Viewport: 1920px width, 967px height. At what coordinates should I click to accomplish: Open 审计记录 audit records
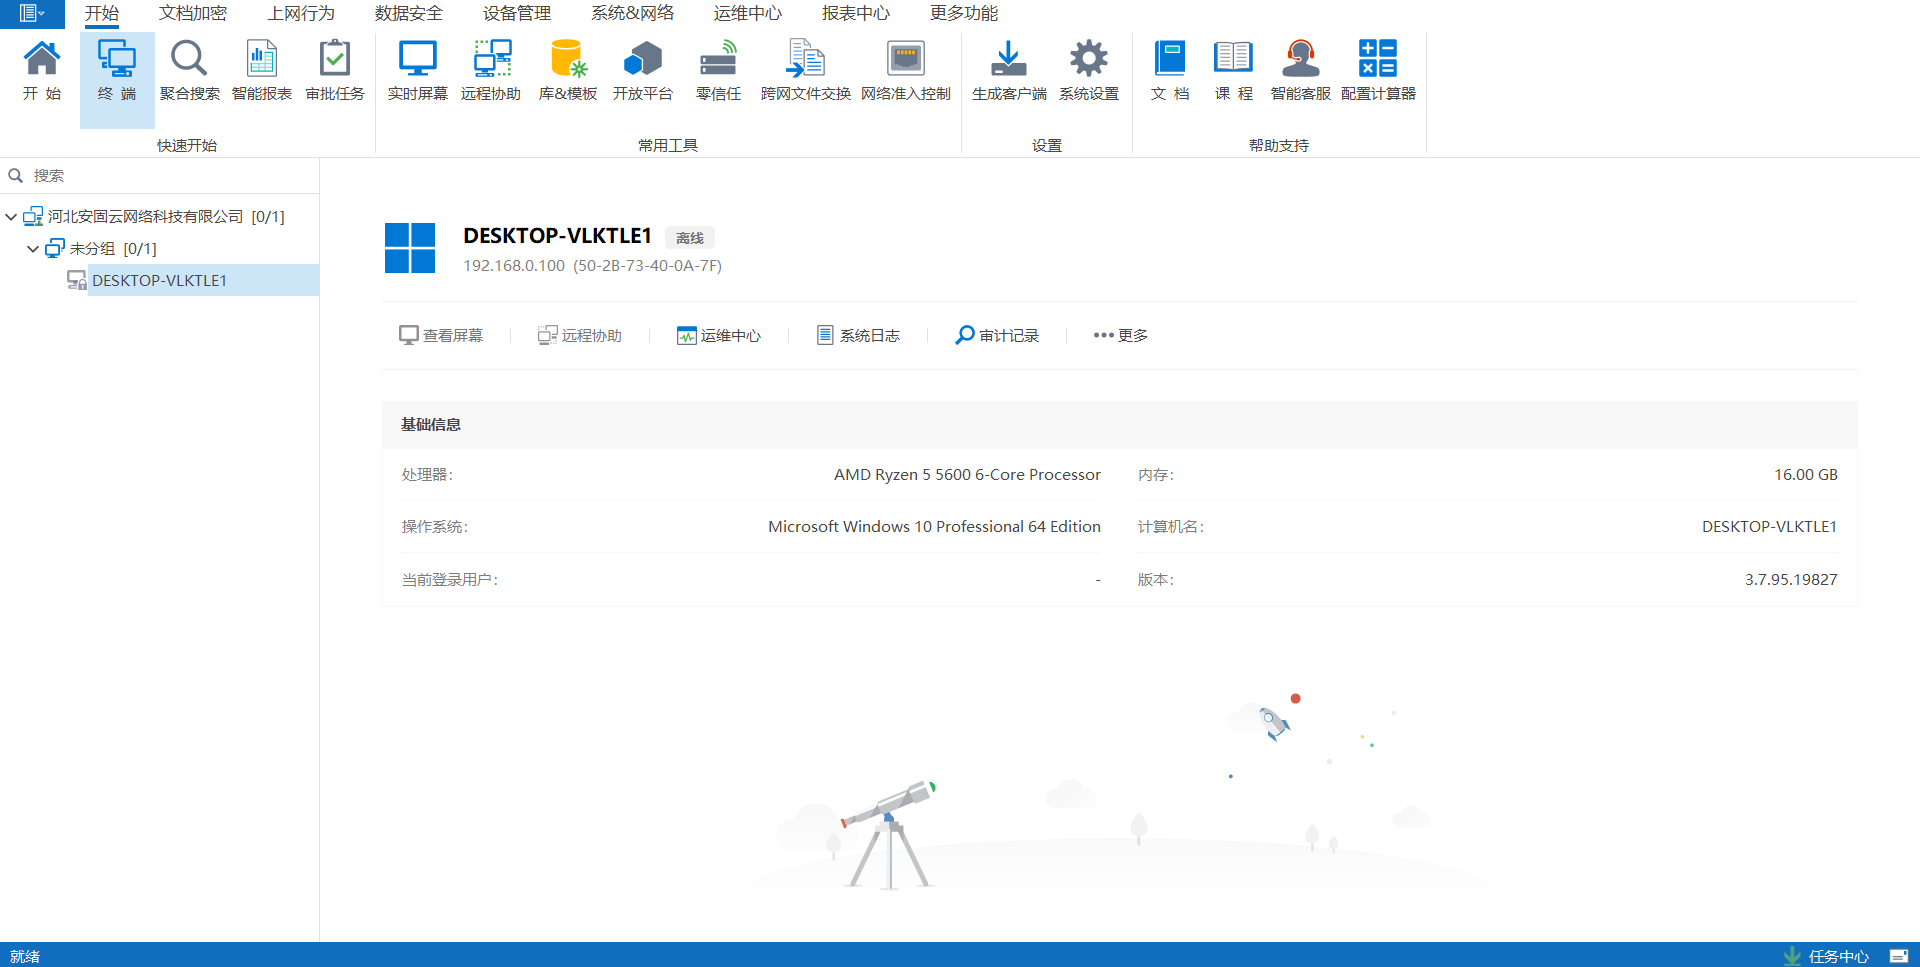click(997, 336)
